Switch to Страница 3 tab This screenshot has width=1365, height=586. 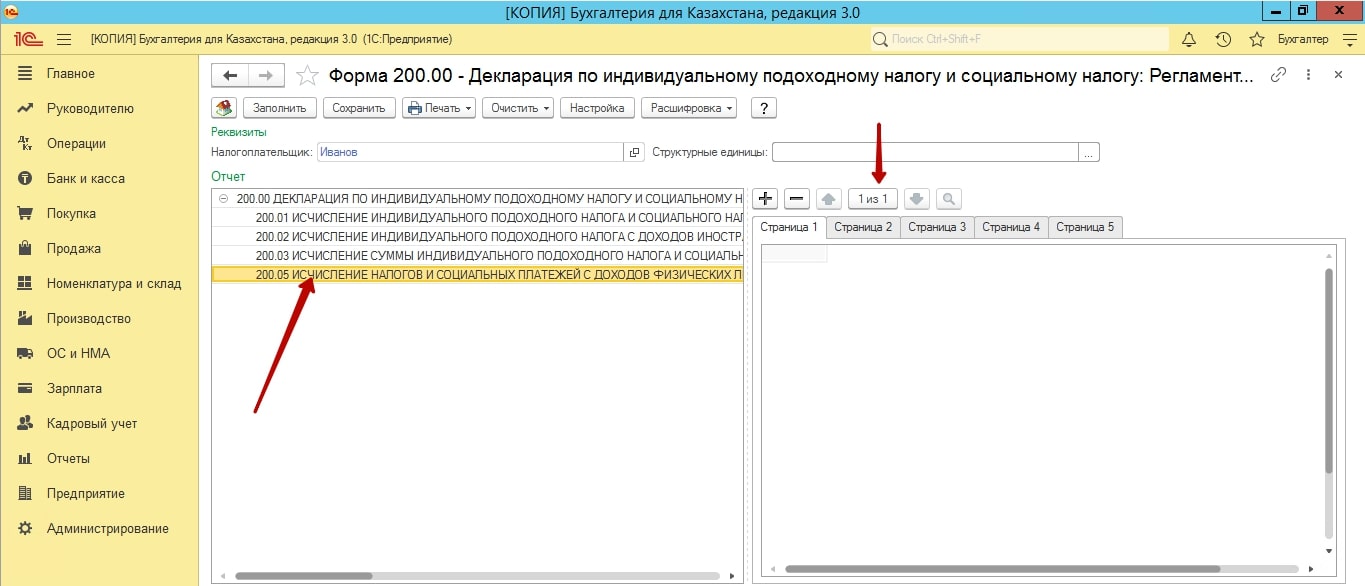click(937, 227)
